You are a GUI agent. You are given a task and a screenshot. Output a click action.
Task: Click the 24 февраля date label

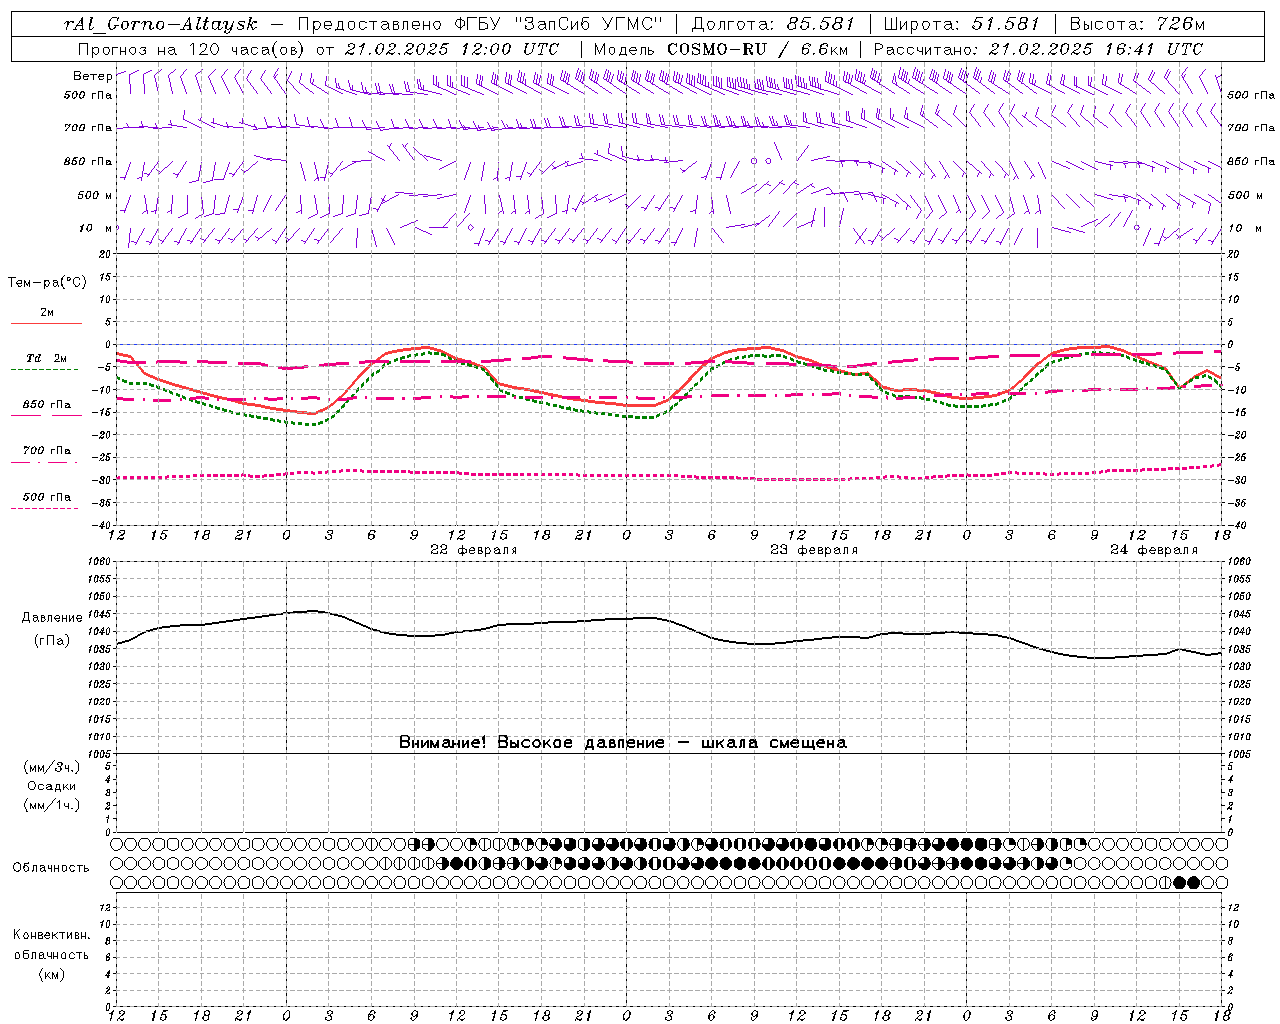coord(1153,550)
